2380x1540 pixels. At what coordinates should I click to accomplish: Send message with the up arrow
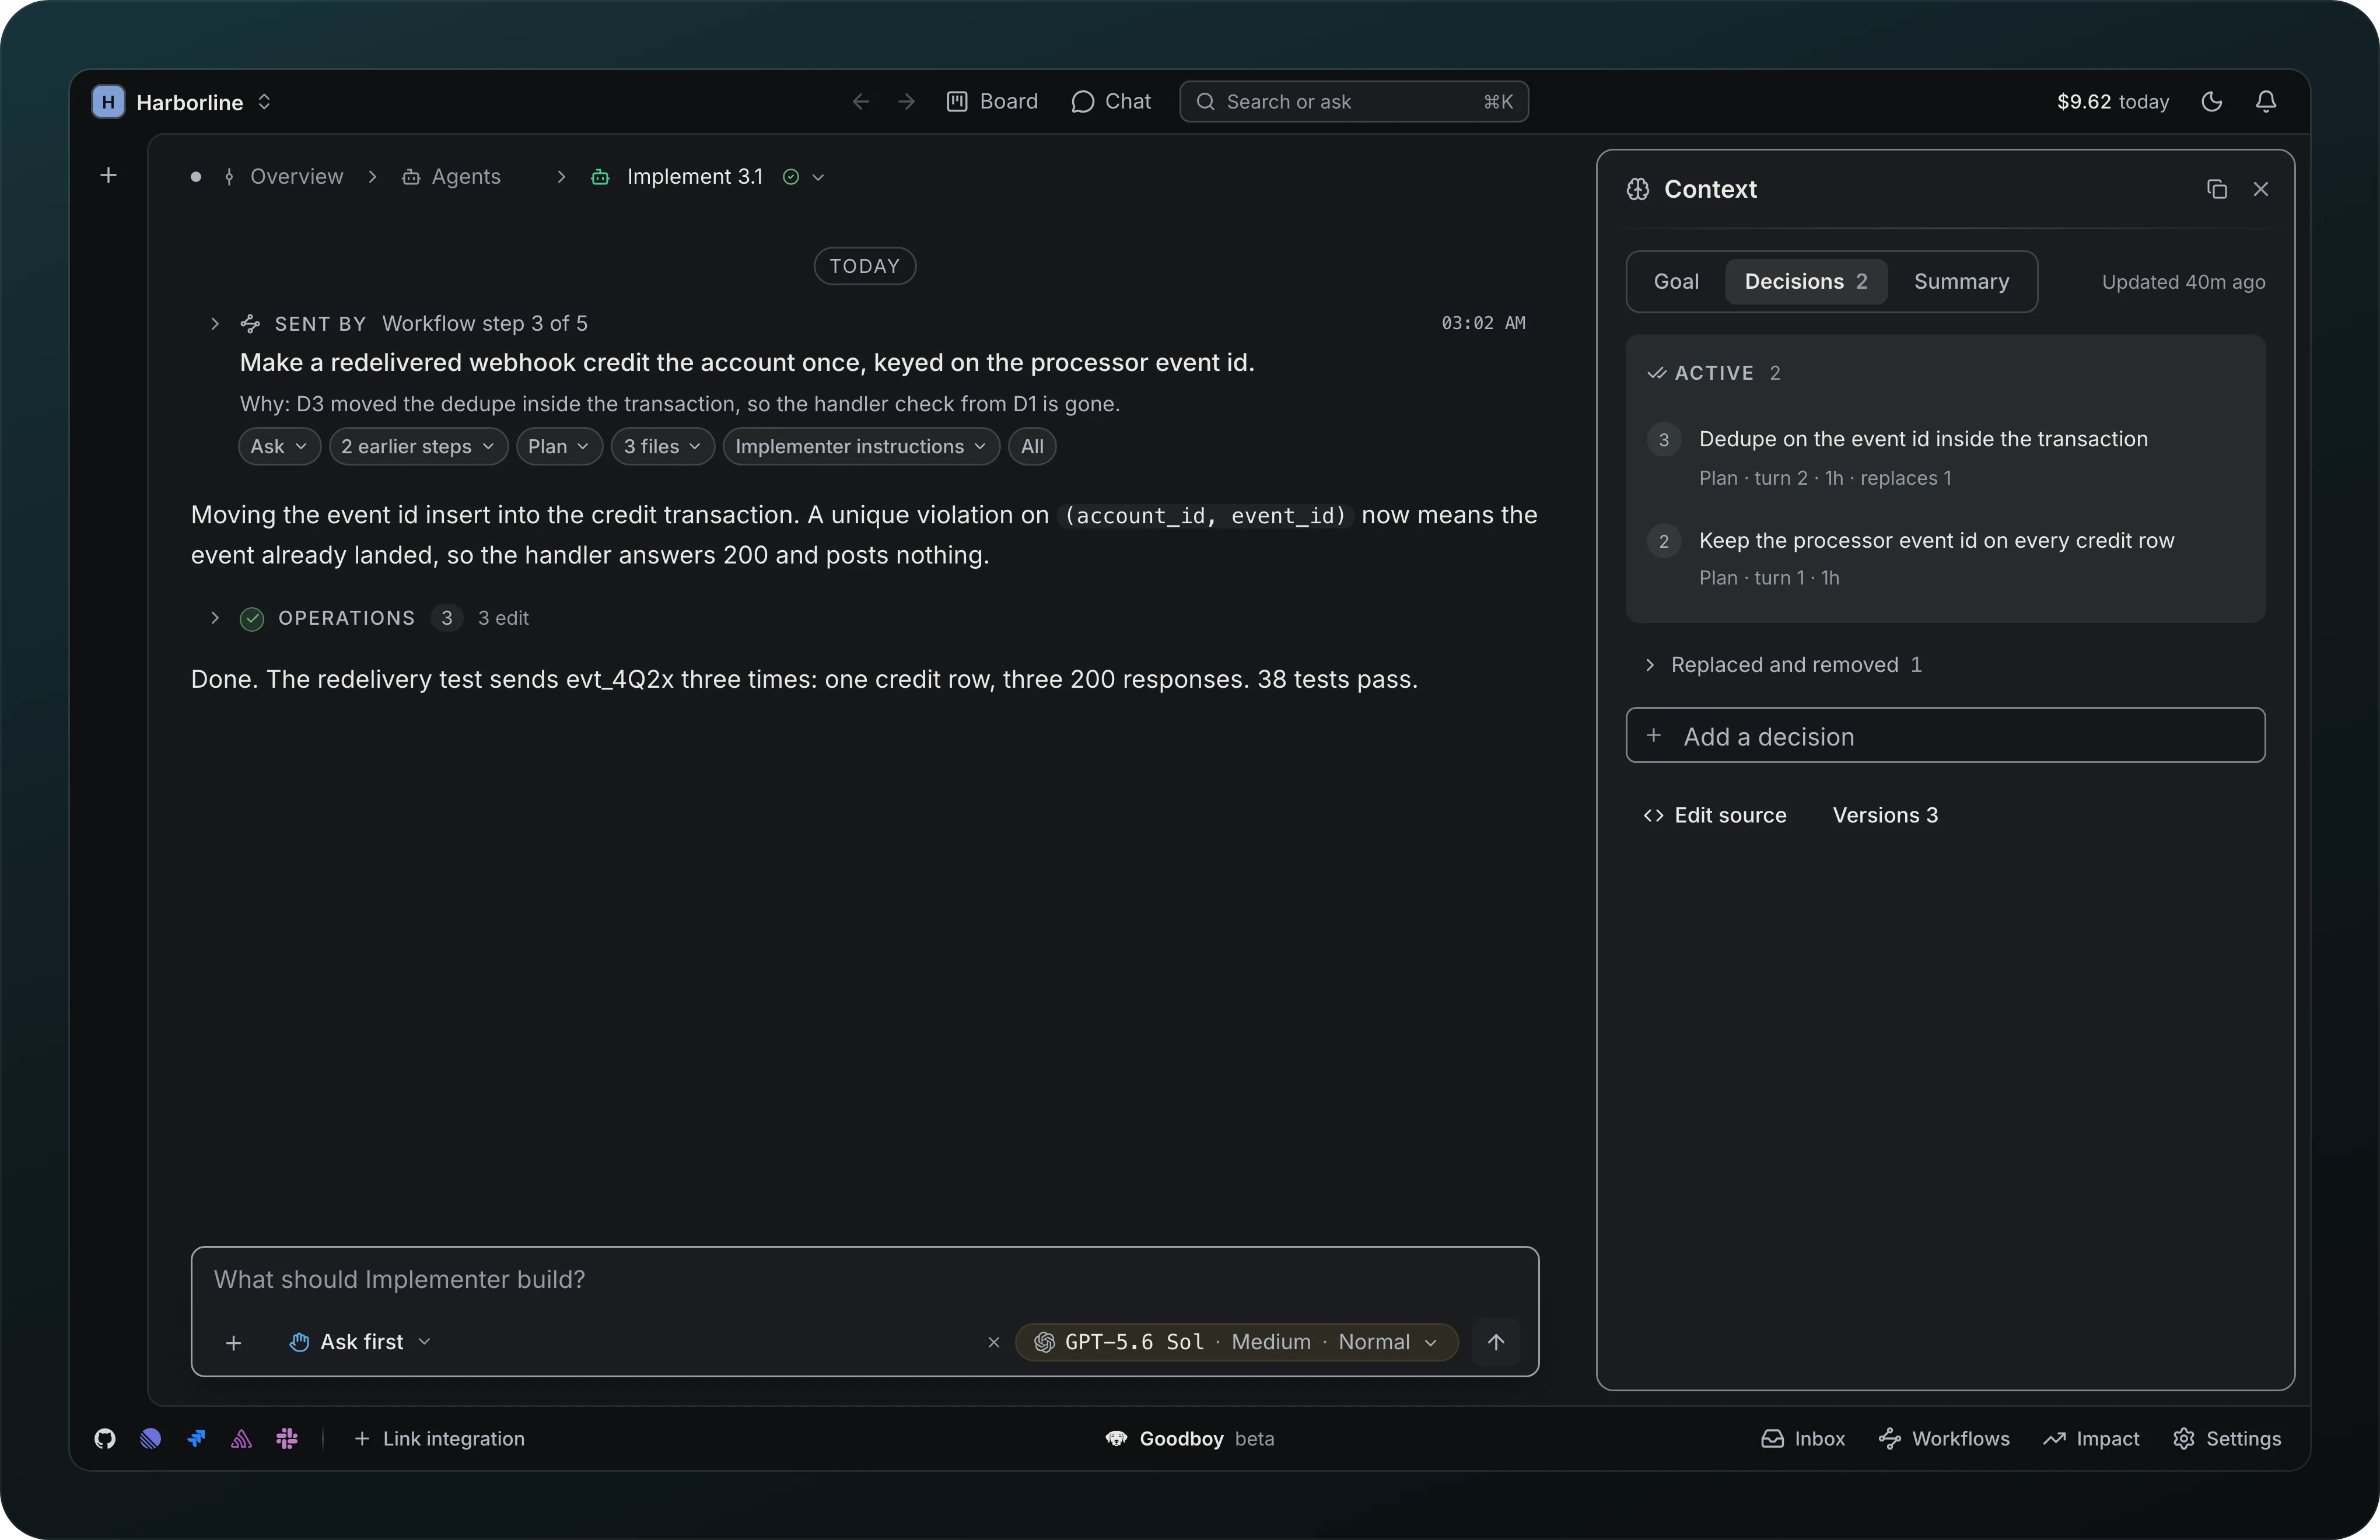click(x=1496, y=1342)
